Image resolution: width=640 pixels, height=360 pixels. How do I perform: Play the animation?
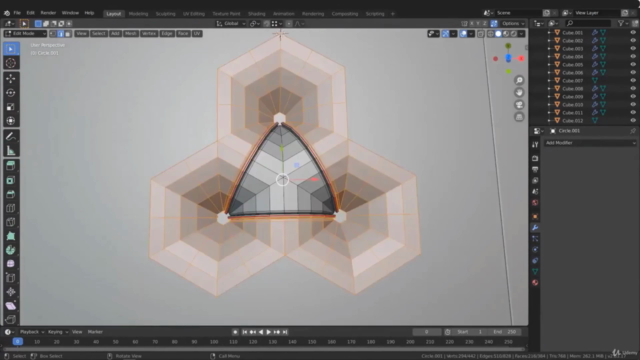[269, 332]
